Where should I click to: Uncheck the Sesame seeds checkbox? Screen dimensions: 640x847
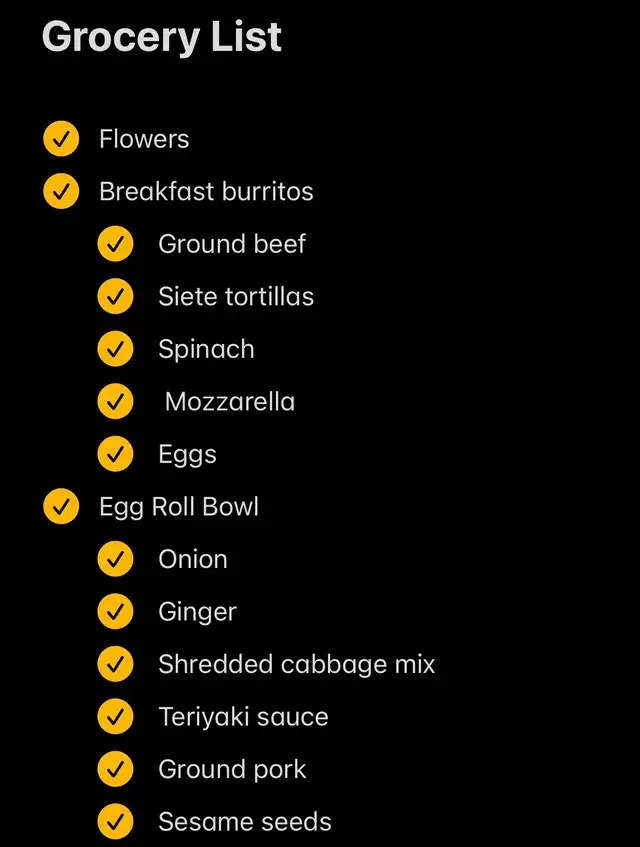click(x=116, y=821)
